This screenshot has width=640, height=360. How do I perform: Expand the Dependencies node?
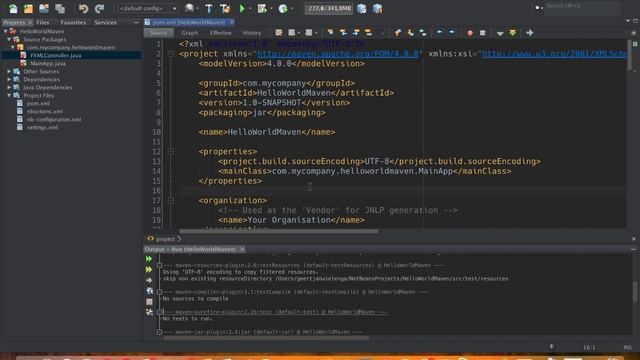(9, 79)
